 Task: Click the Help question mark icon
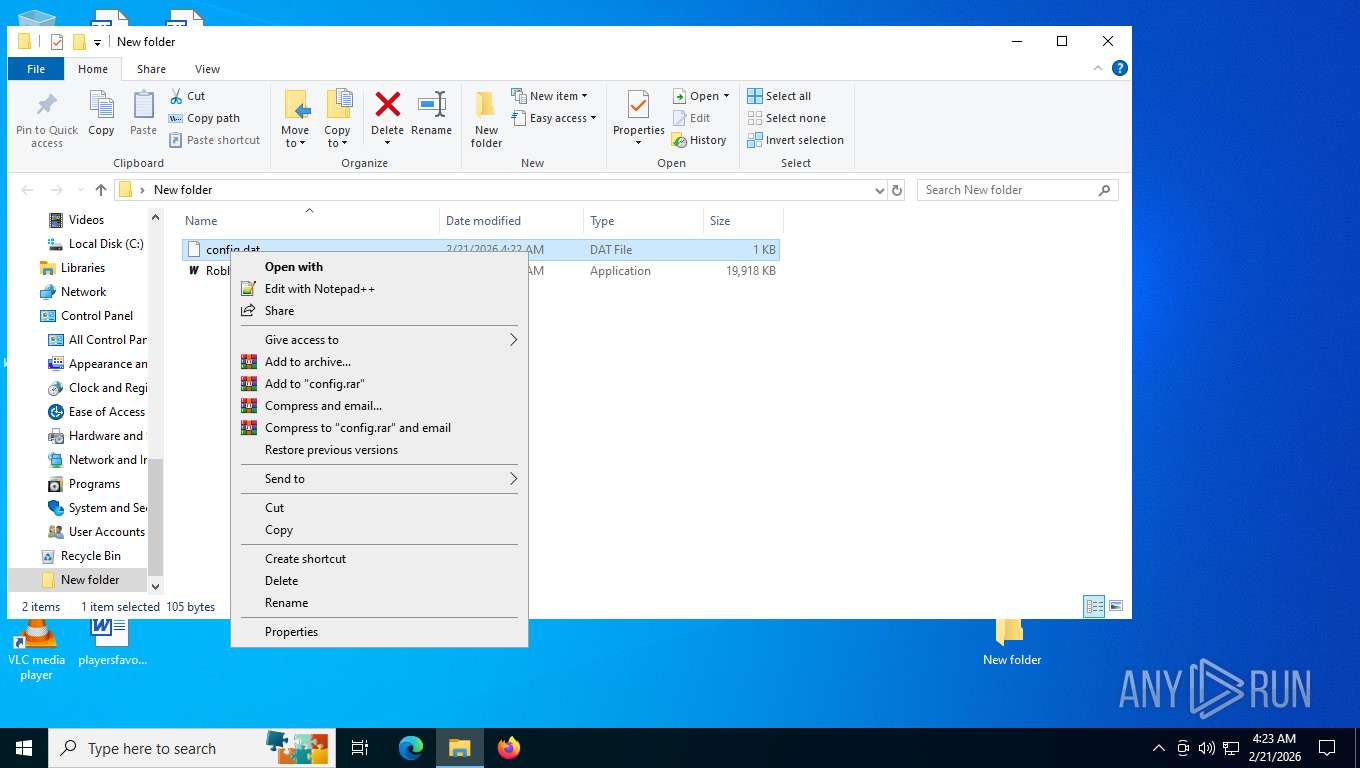click(1120, 68)
